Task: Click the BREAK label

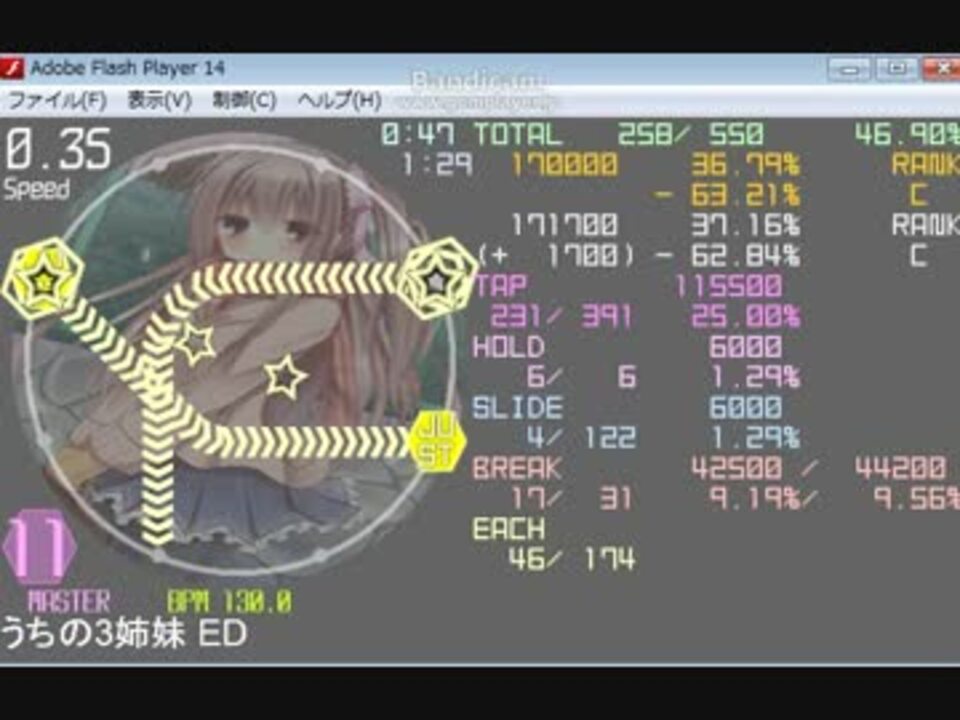Action: point(517,468)
